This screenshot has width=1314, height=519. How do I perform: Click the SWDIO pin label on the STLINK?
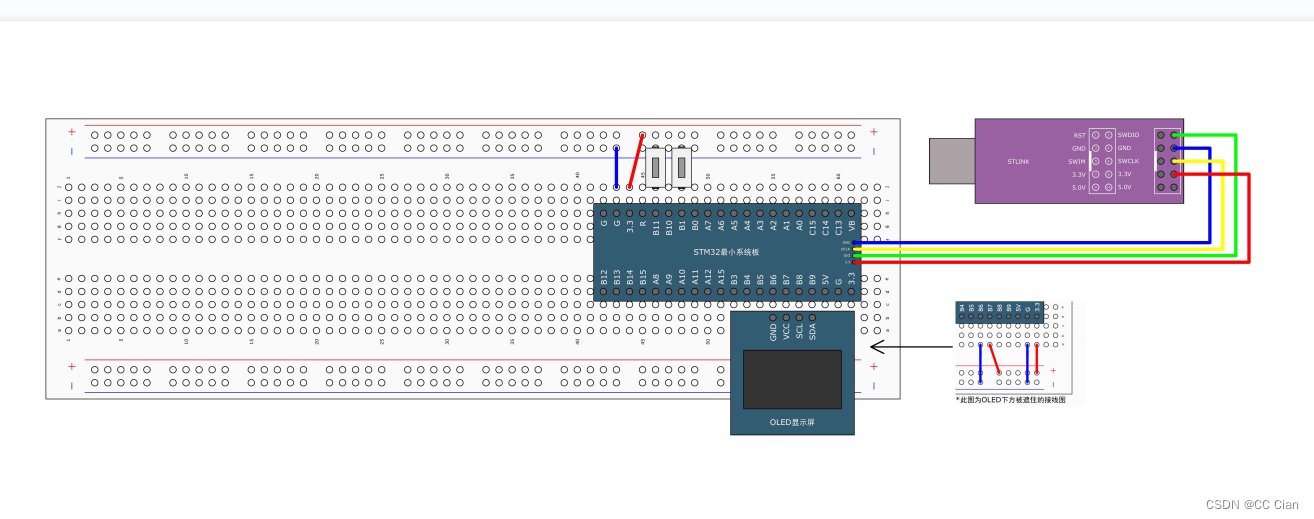1128,135
